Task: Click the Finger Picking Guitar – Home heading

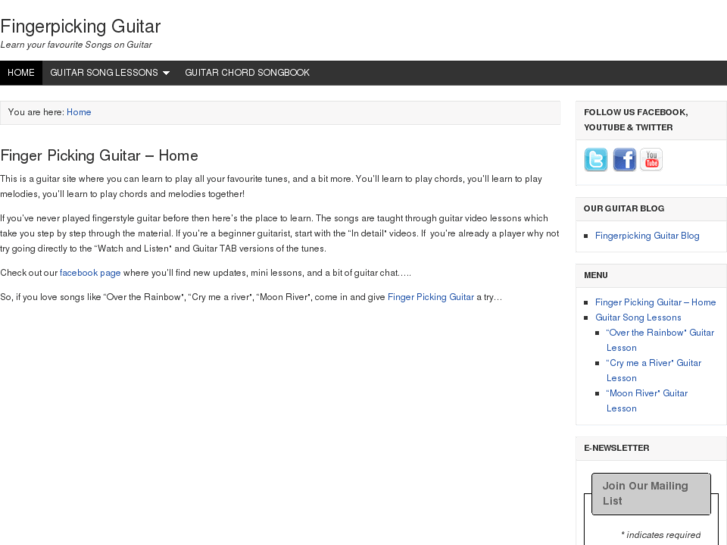Action: 99,156
